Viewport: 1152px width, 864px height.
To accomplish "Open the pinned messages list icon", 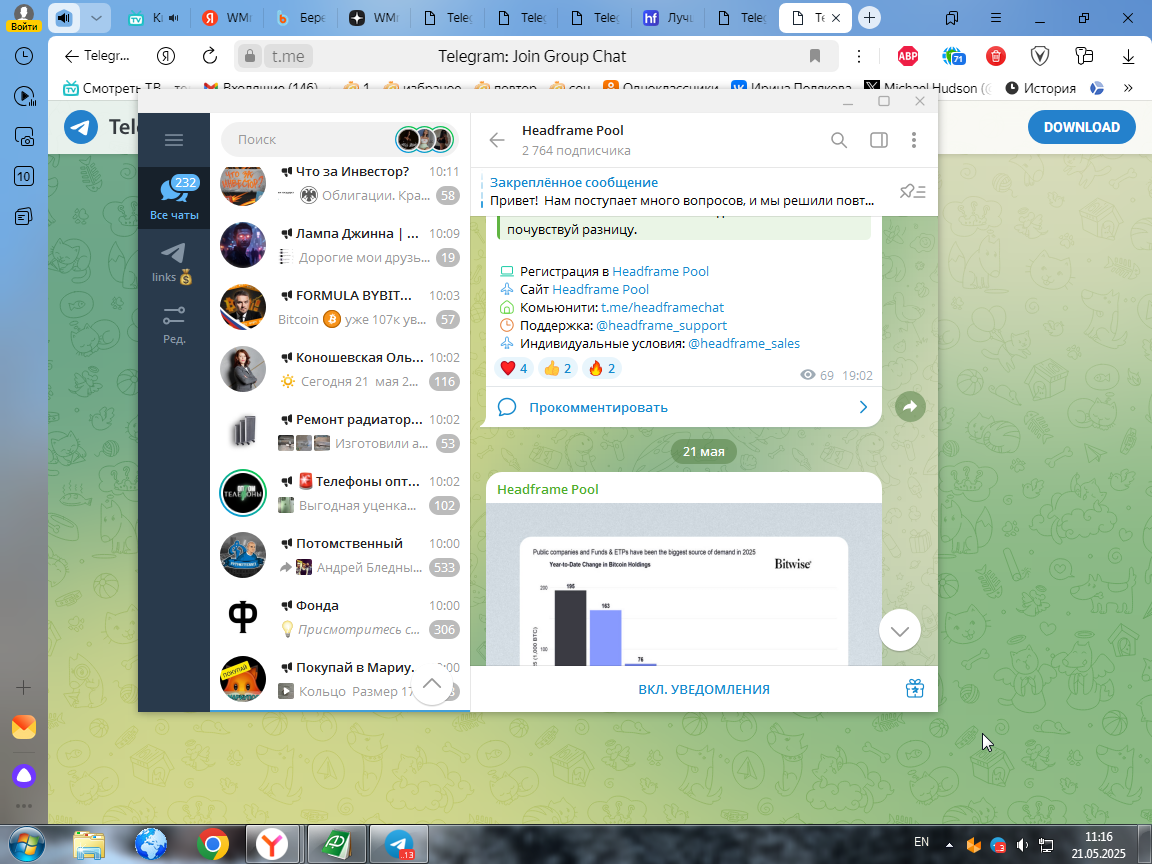I will (912, 192).
